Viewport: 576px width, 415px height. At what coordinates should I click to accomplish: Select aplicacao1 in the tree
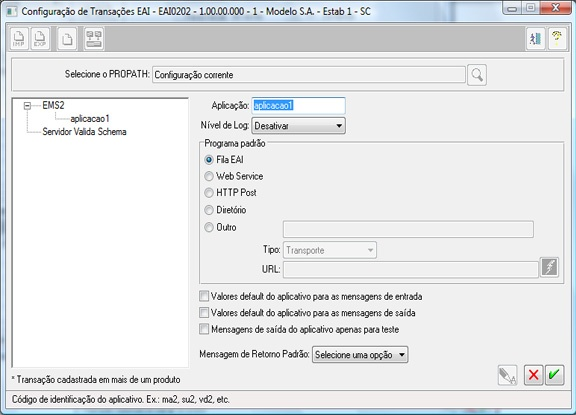90,119
